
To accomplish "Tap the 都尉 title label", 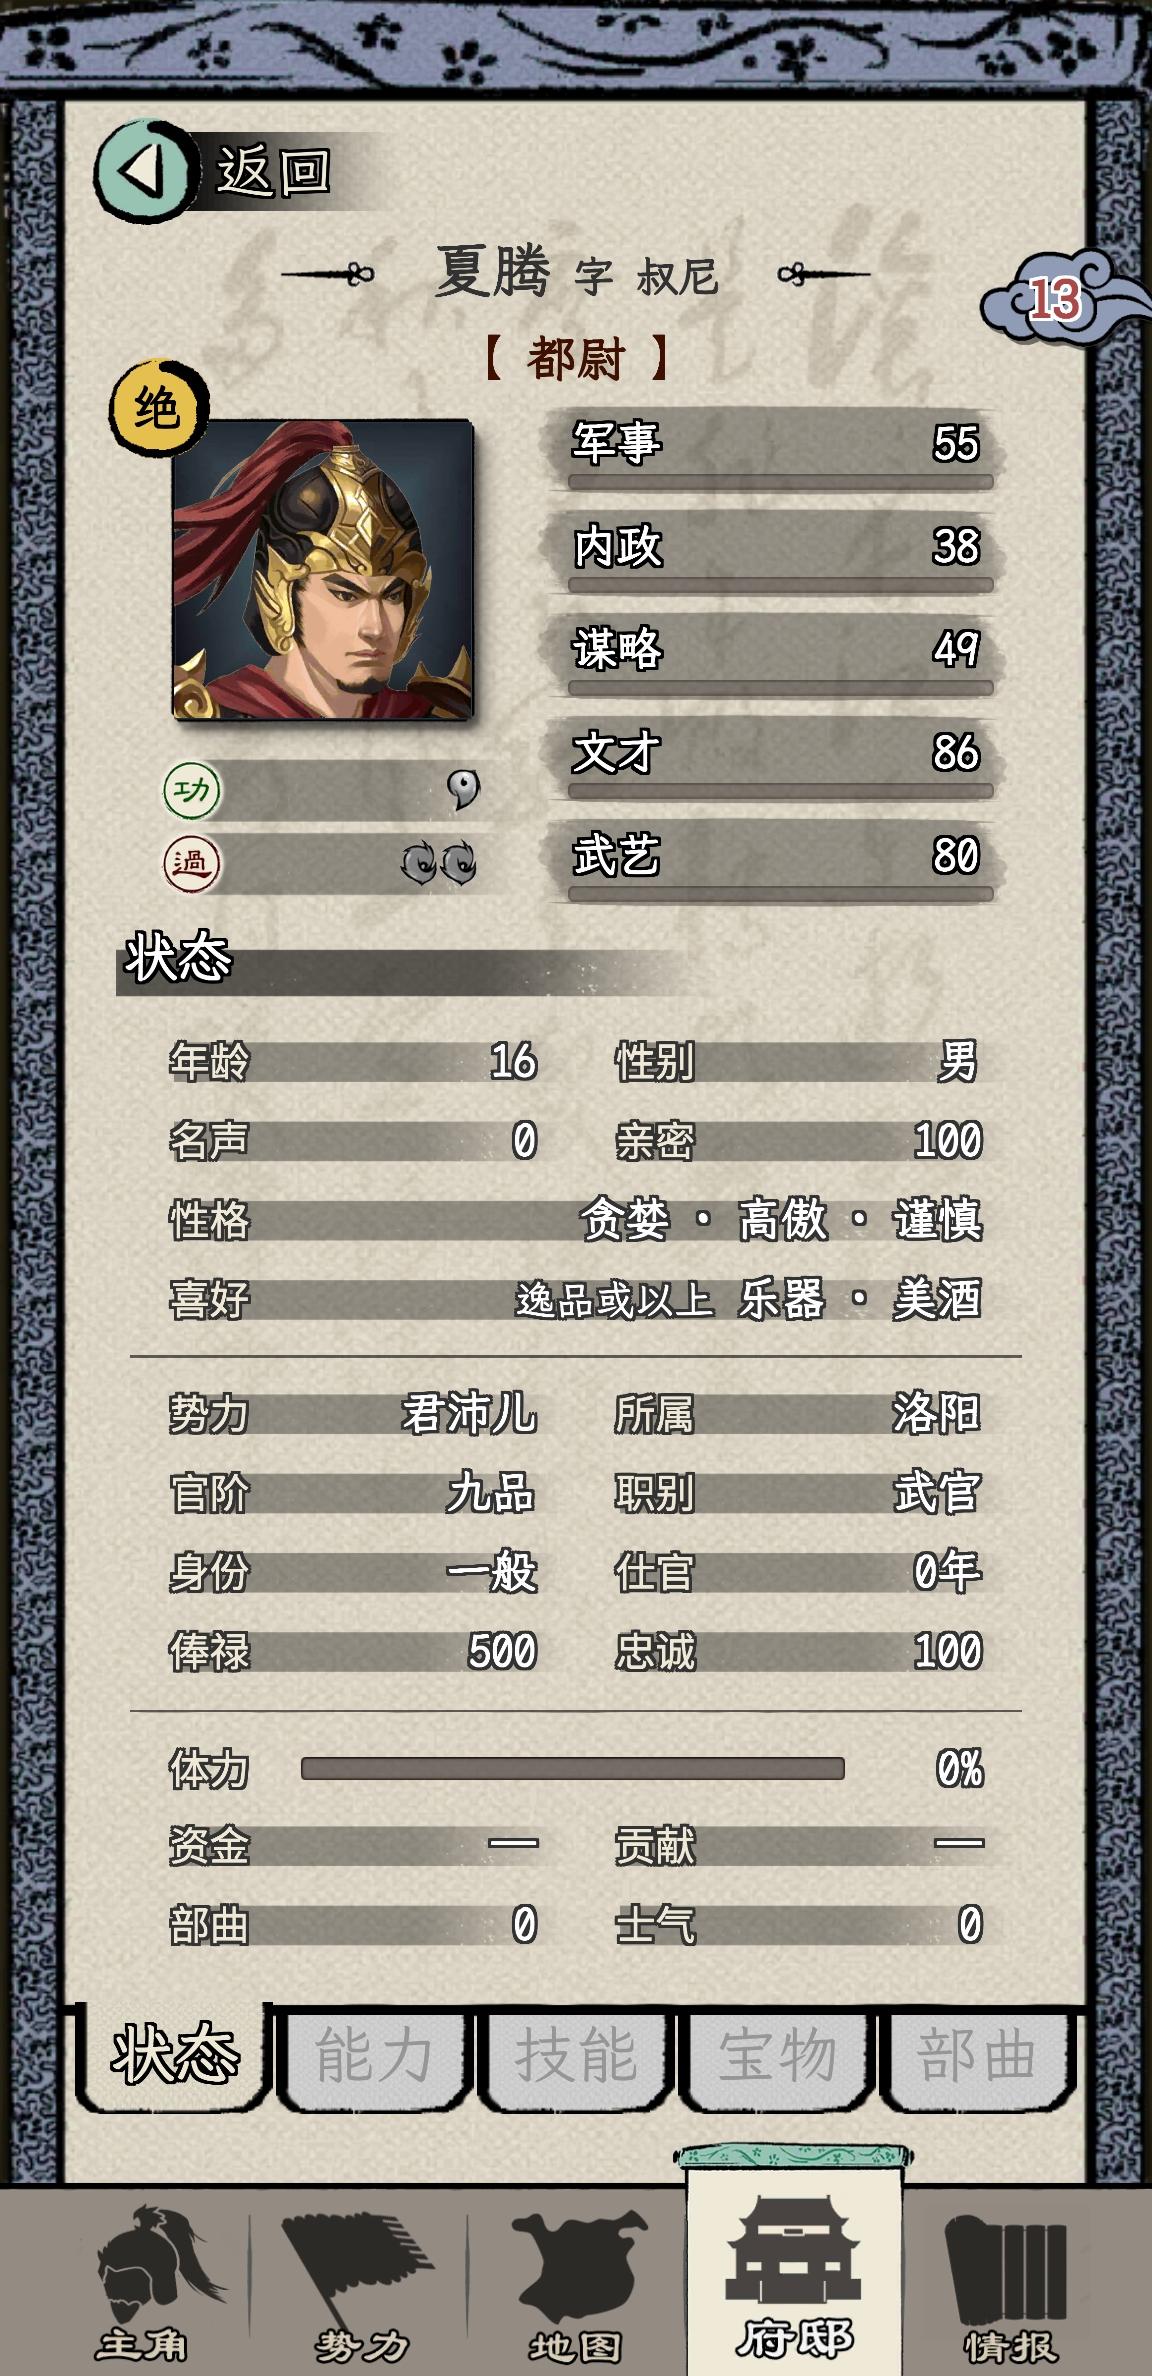I will (576, 358).
